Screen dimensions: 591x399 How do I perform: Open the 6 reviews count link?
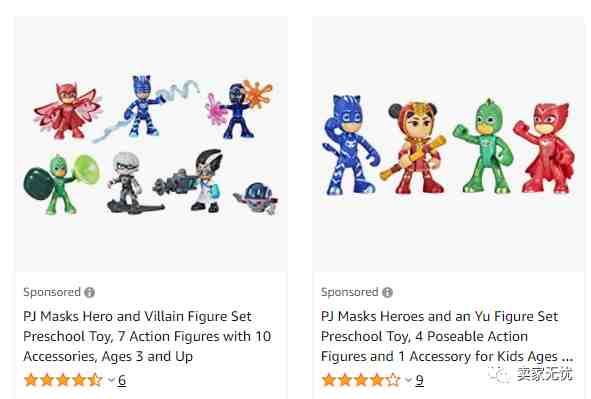point(122,380)
